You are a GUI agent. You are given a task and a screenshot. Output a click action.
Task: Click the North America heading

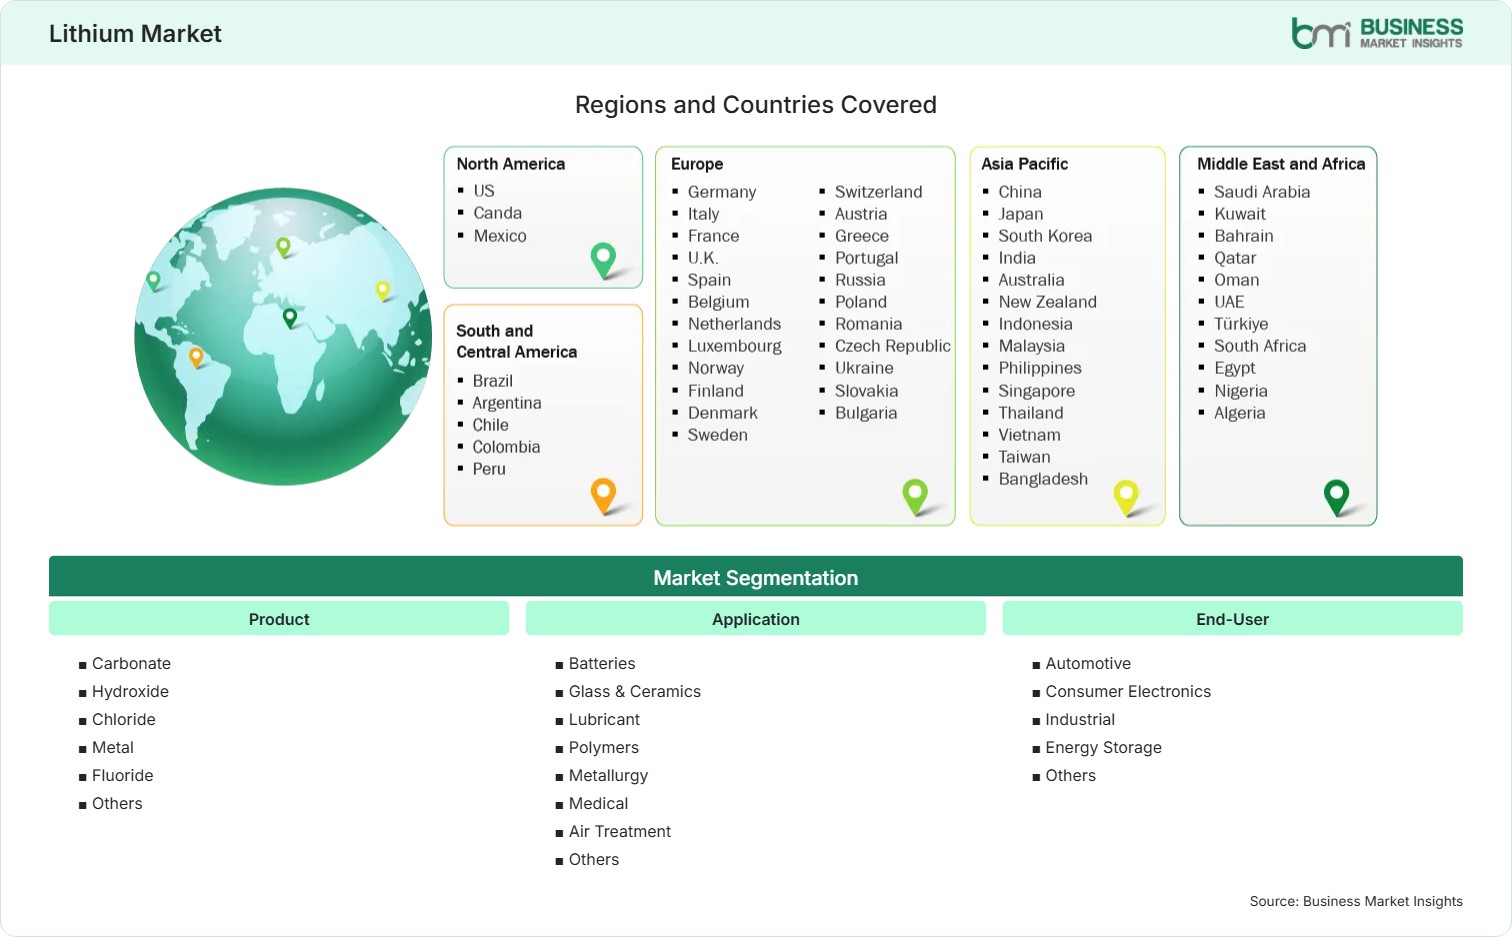[511, 164]
